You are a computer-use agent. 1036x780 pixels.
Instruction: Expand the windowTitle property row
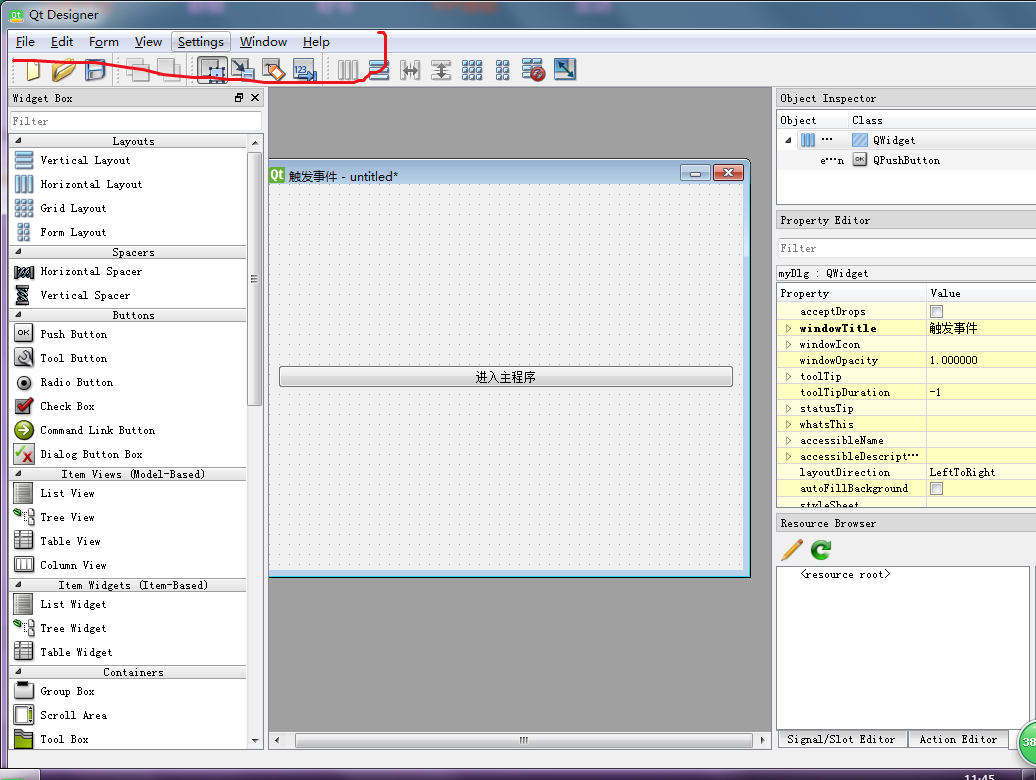(x=788, y=328)
